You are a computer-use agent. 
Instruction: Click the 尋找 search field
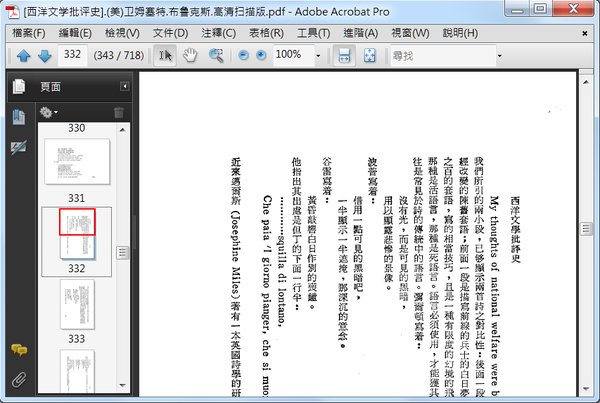pos(443,56)
